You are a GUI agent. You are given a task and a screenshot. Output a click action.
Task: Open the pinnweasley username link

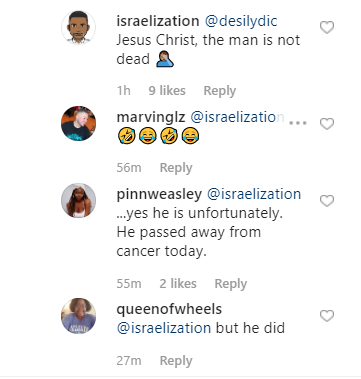pos(159,194)
